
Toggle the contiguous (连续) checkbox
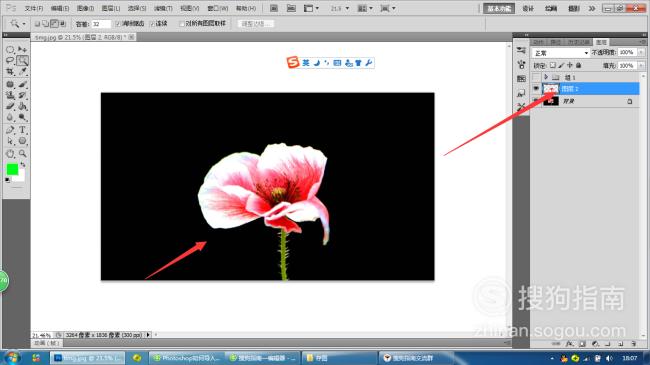point(152,24)
